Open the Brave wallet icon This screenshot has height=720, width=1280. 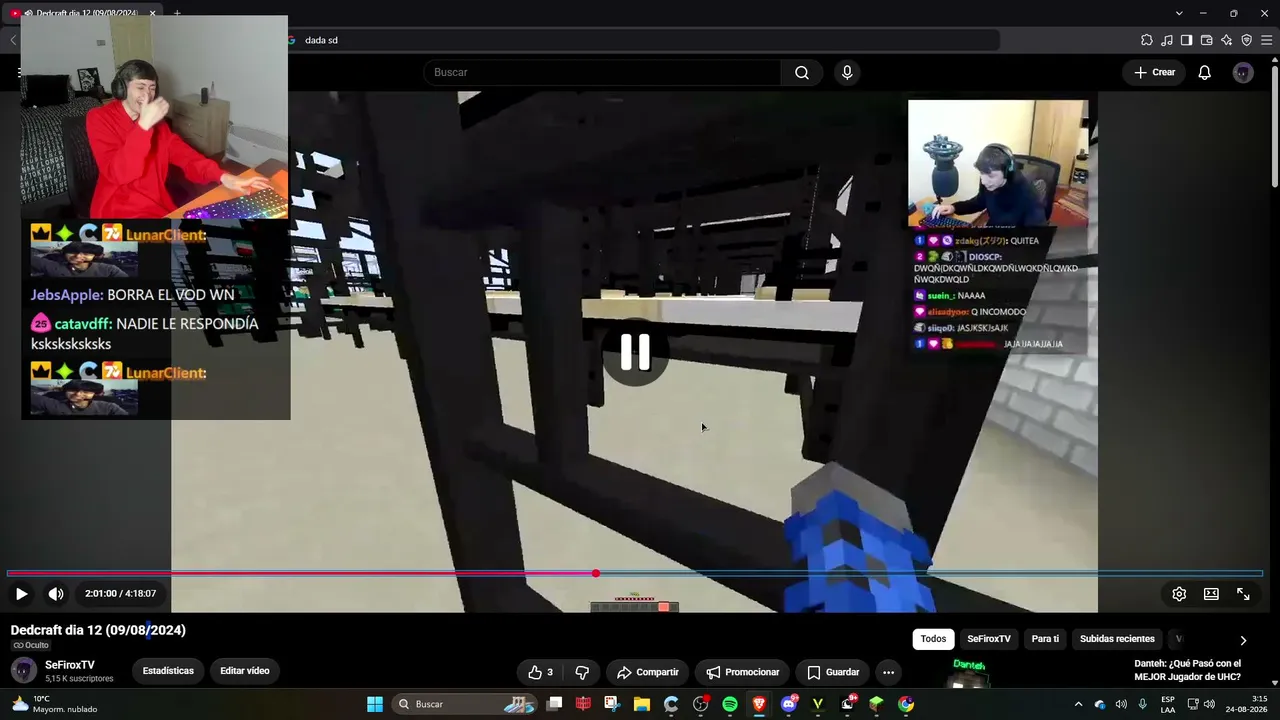pos(1206,40)
